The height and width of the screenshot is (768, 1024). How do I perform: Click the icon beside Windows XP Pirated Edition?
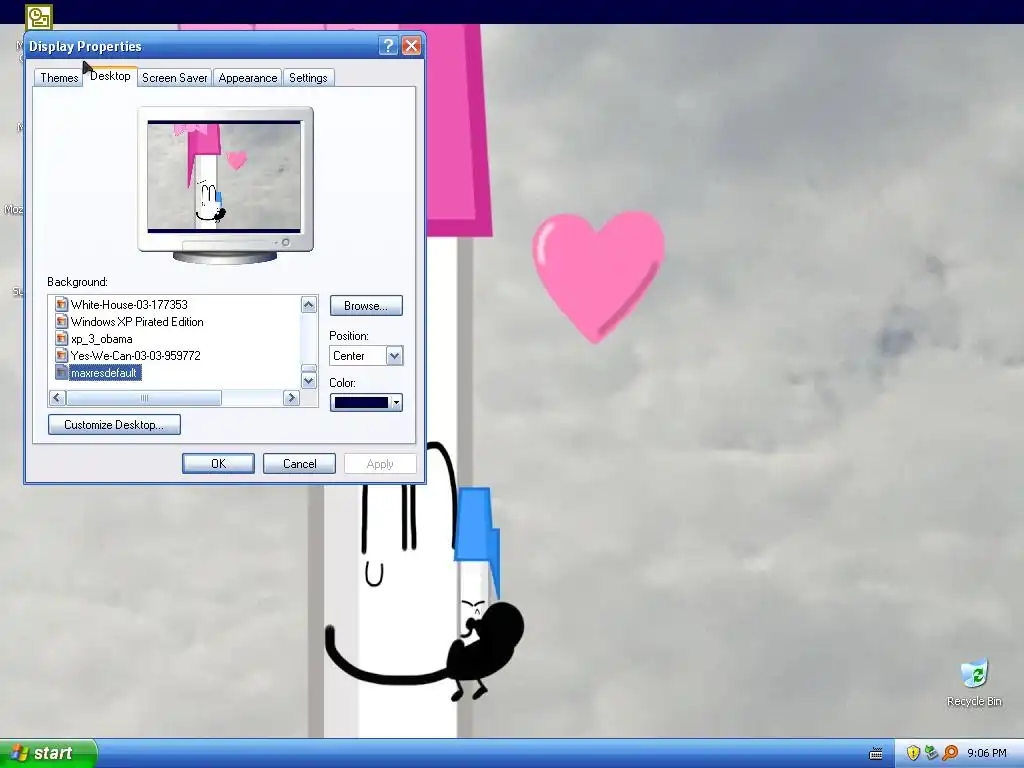coord(61,321)
